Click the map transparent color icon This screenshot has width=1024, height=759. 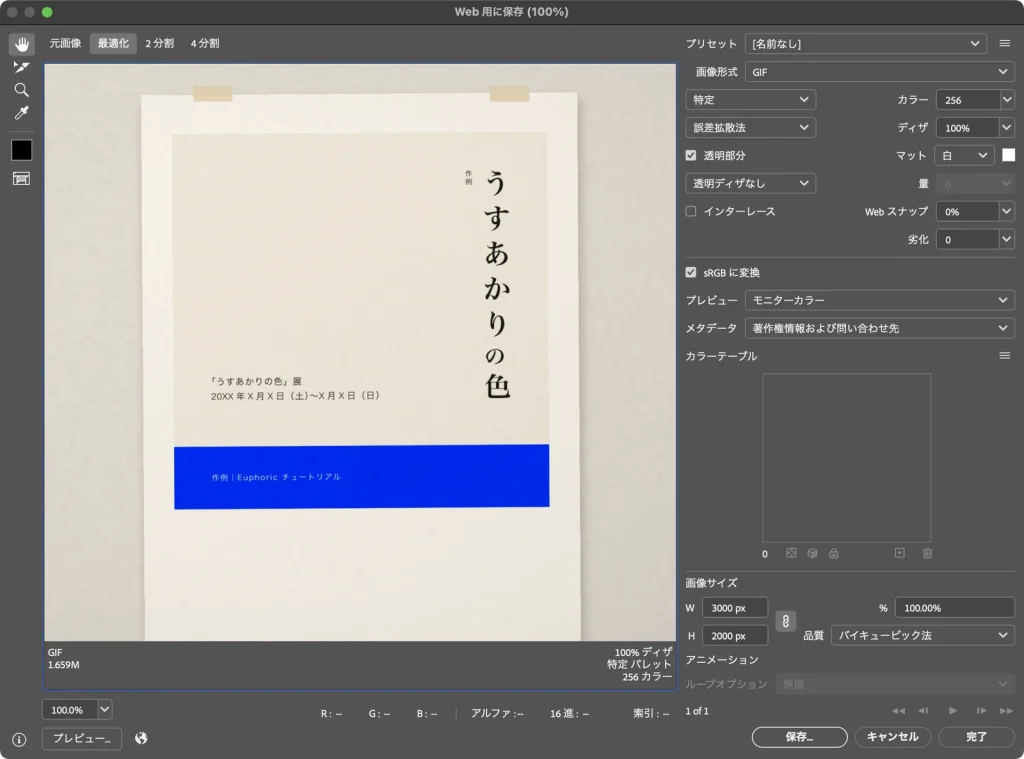coord(791,553)
